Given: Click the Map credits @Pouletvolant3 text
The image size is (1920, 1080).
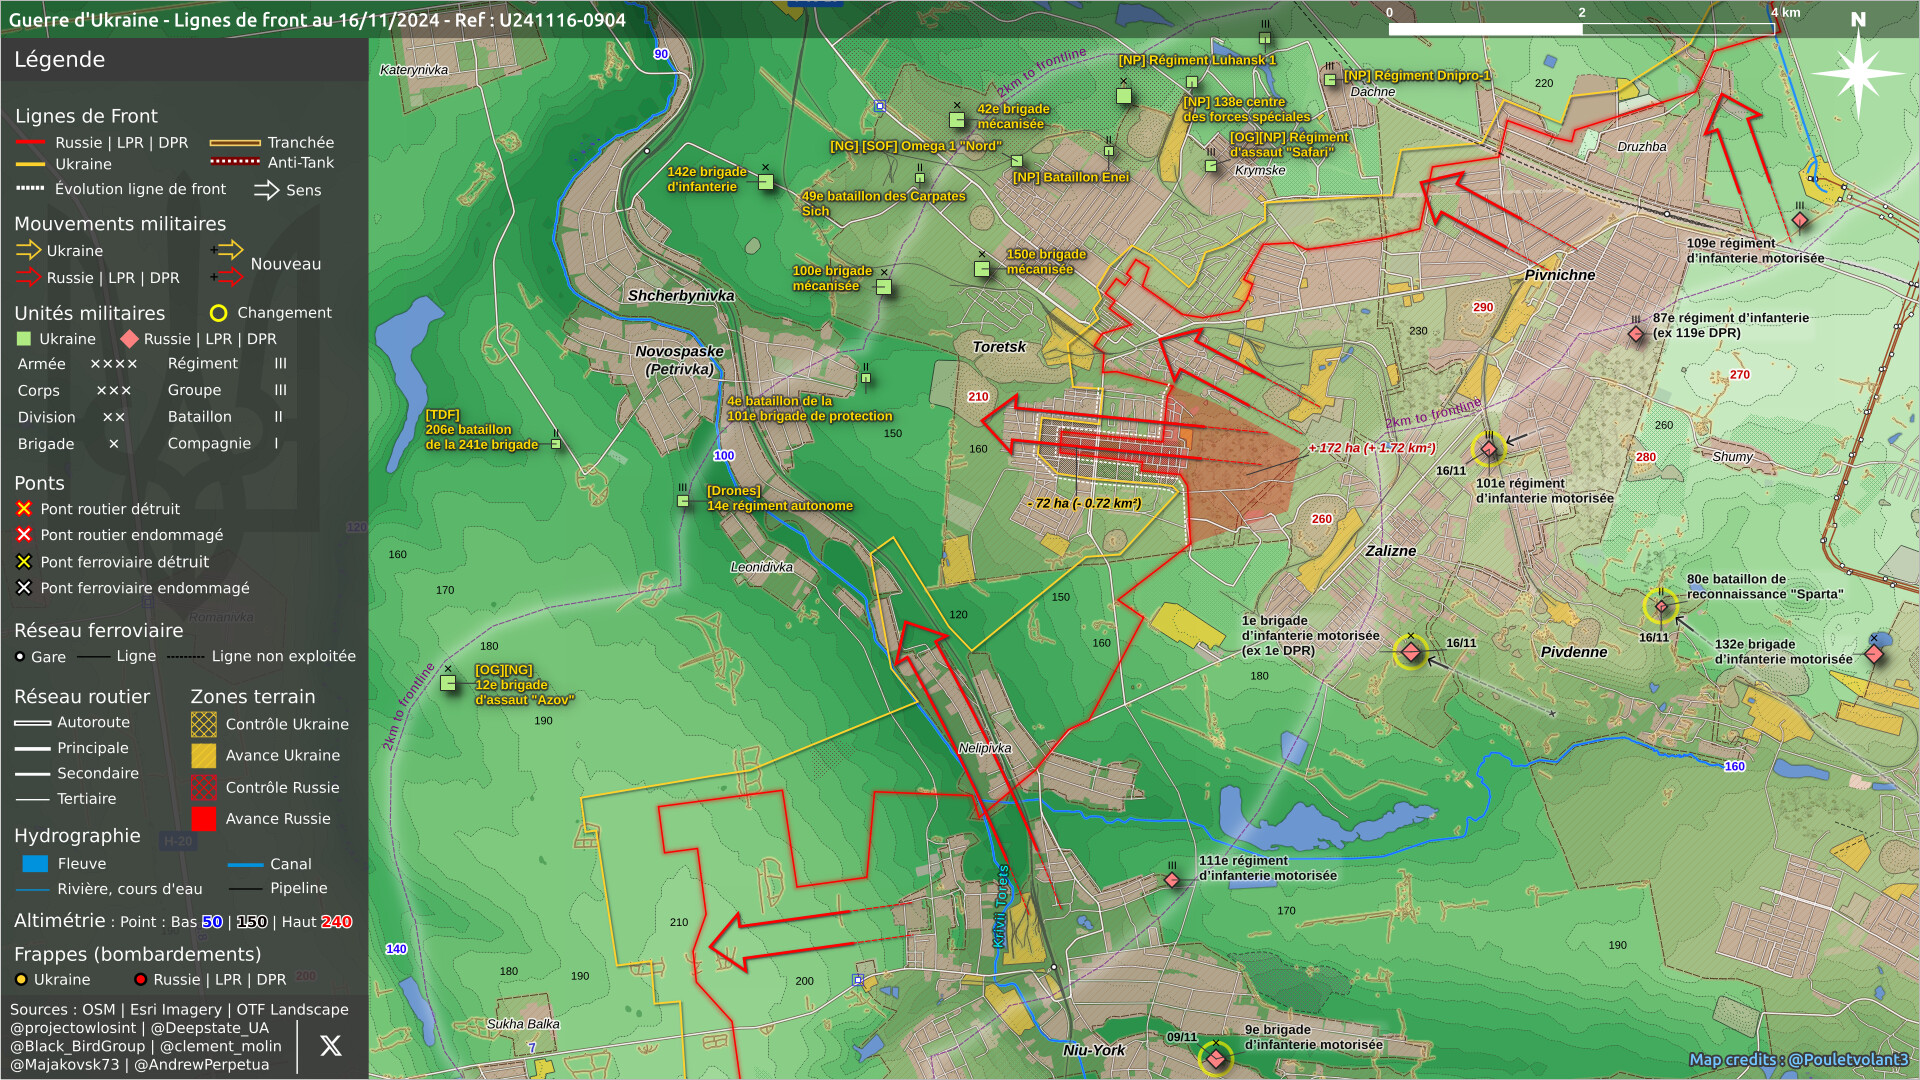Looking at the screenshot, I should (1798, 1060).
